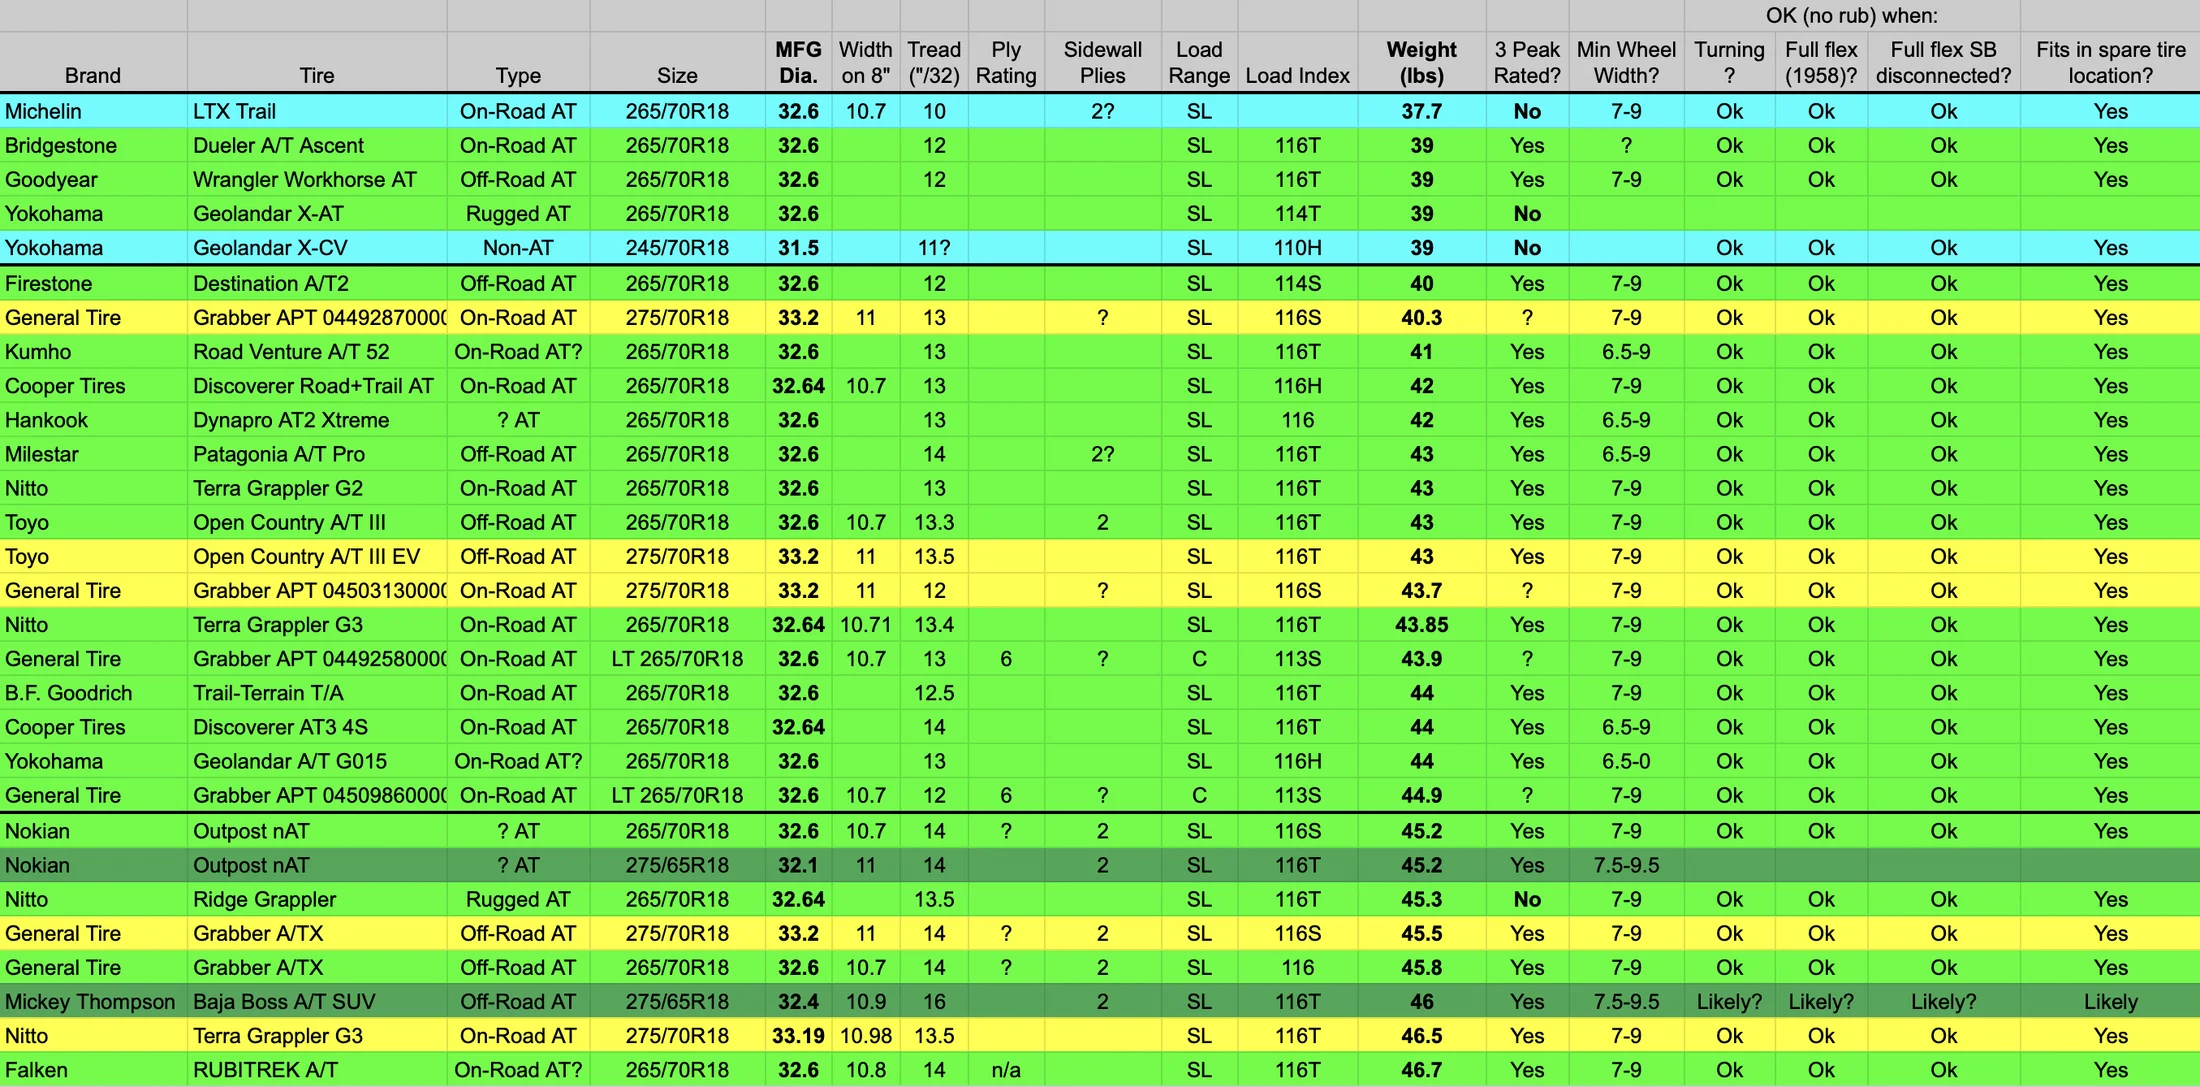Click the 43.85 weight cell

coord(1421,624)
